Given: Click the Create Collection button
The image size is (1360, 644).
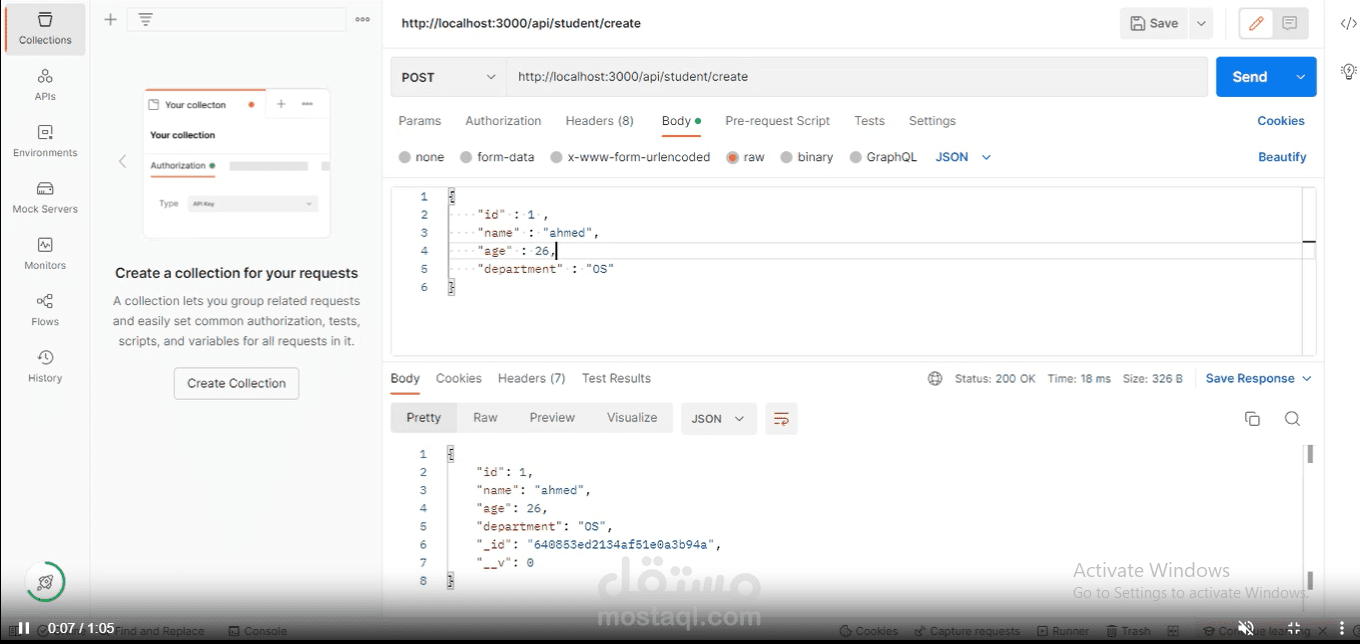Looking at the screenshot, I should 236,383.
